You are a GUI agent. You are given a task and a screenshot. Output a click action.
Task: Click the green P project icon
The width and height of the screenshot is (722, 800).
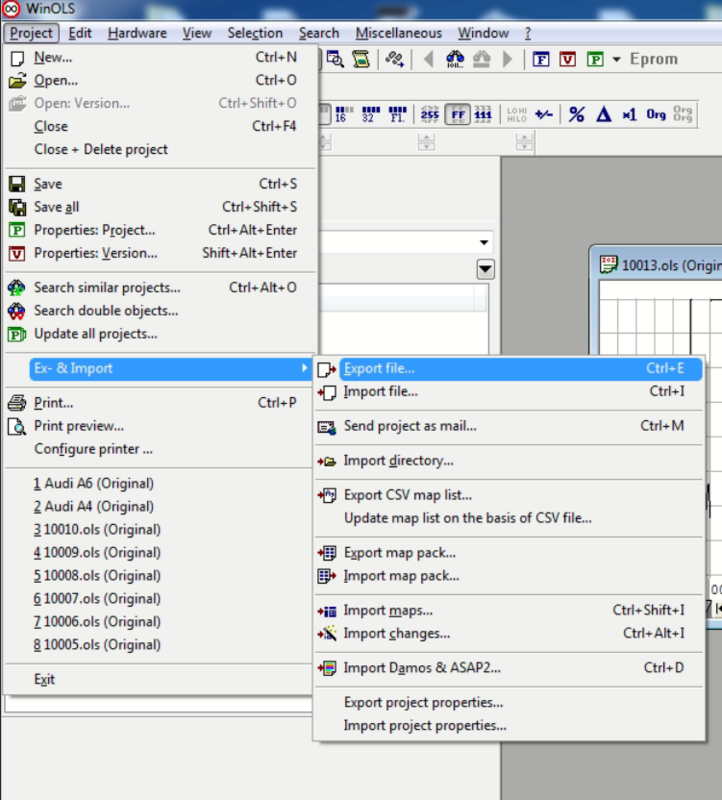pos(594,59)
